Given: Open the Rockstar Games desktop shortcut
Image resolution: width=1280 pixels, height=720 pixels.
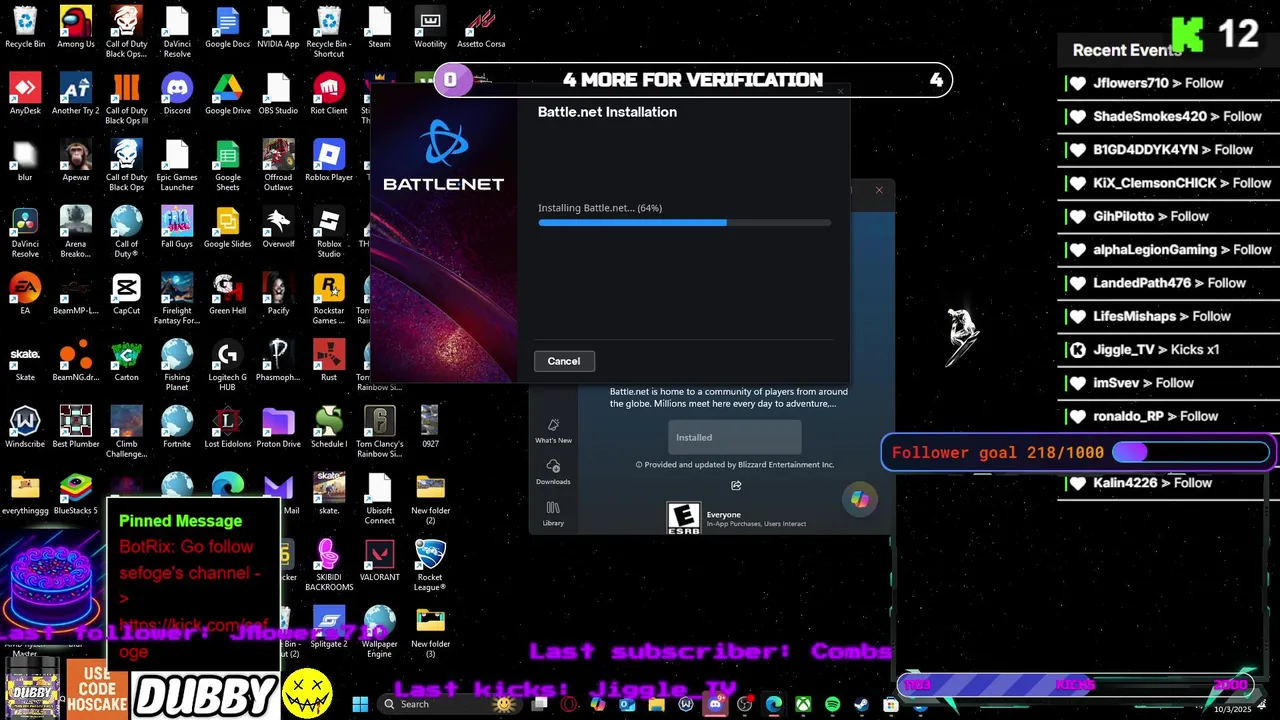Looking at the screenshot, I should click(329, 299).
